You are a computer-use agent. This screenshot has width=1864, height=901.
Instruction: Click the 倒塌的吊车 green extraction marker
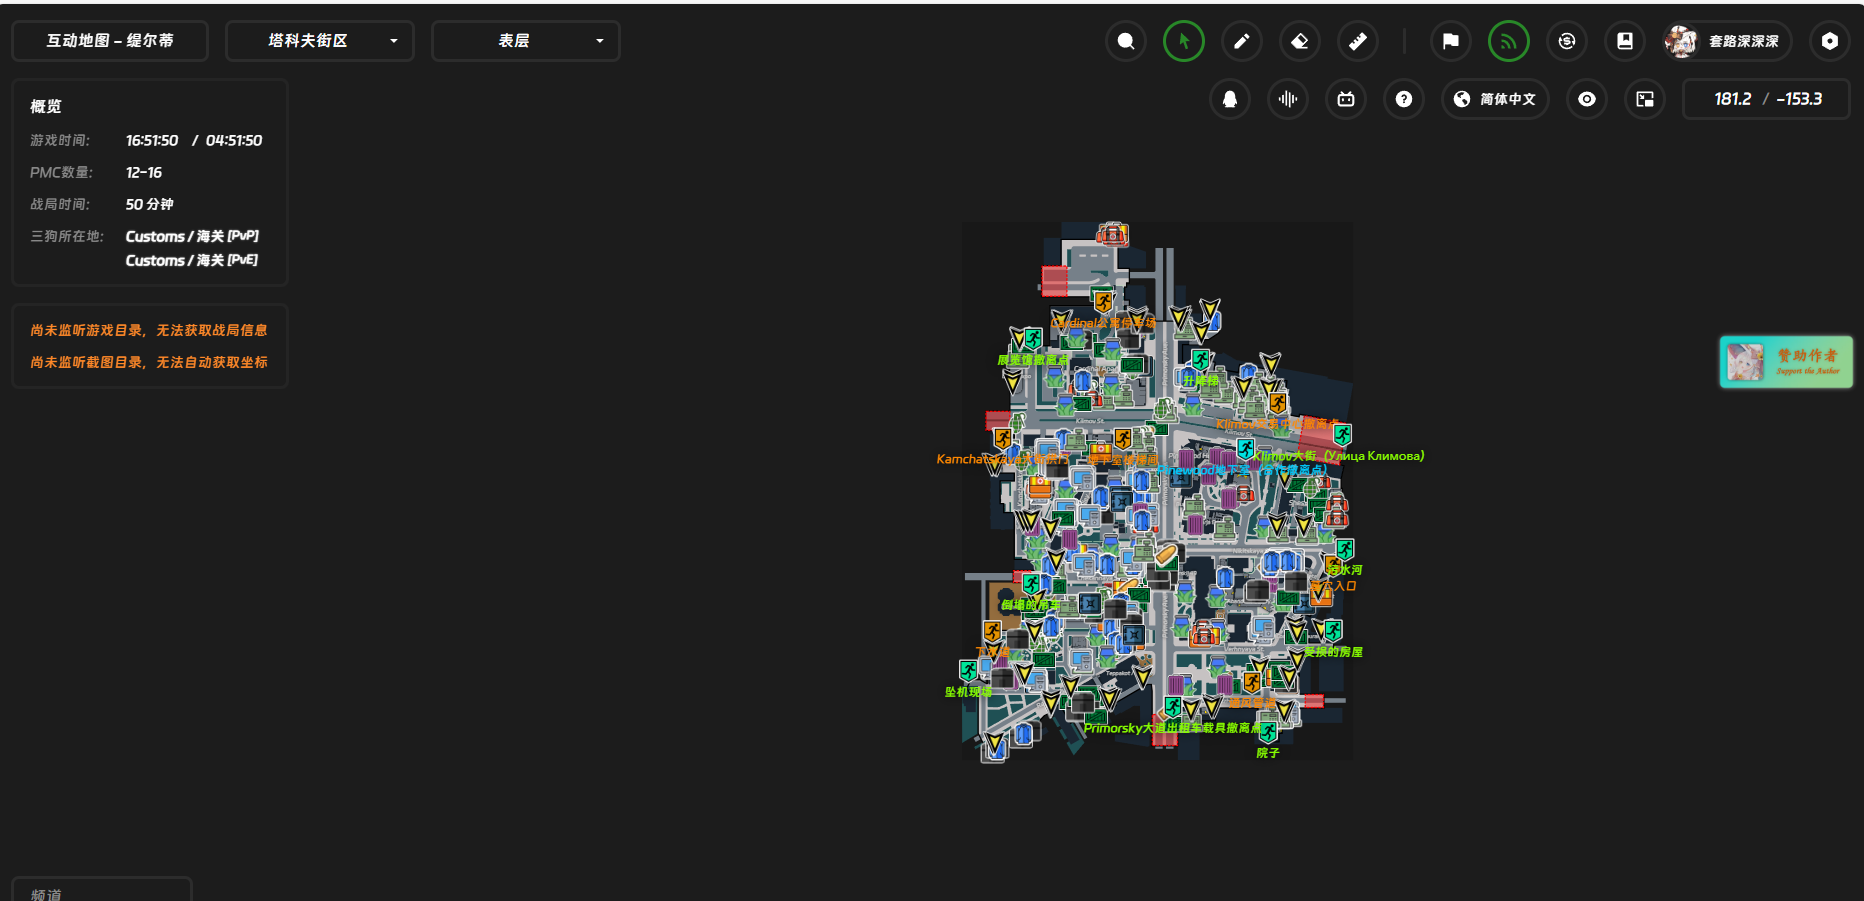[x=1032, y=584]
